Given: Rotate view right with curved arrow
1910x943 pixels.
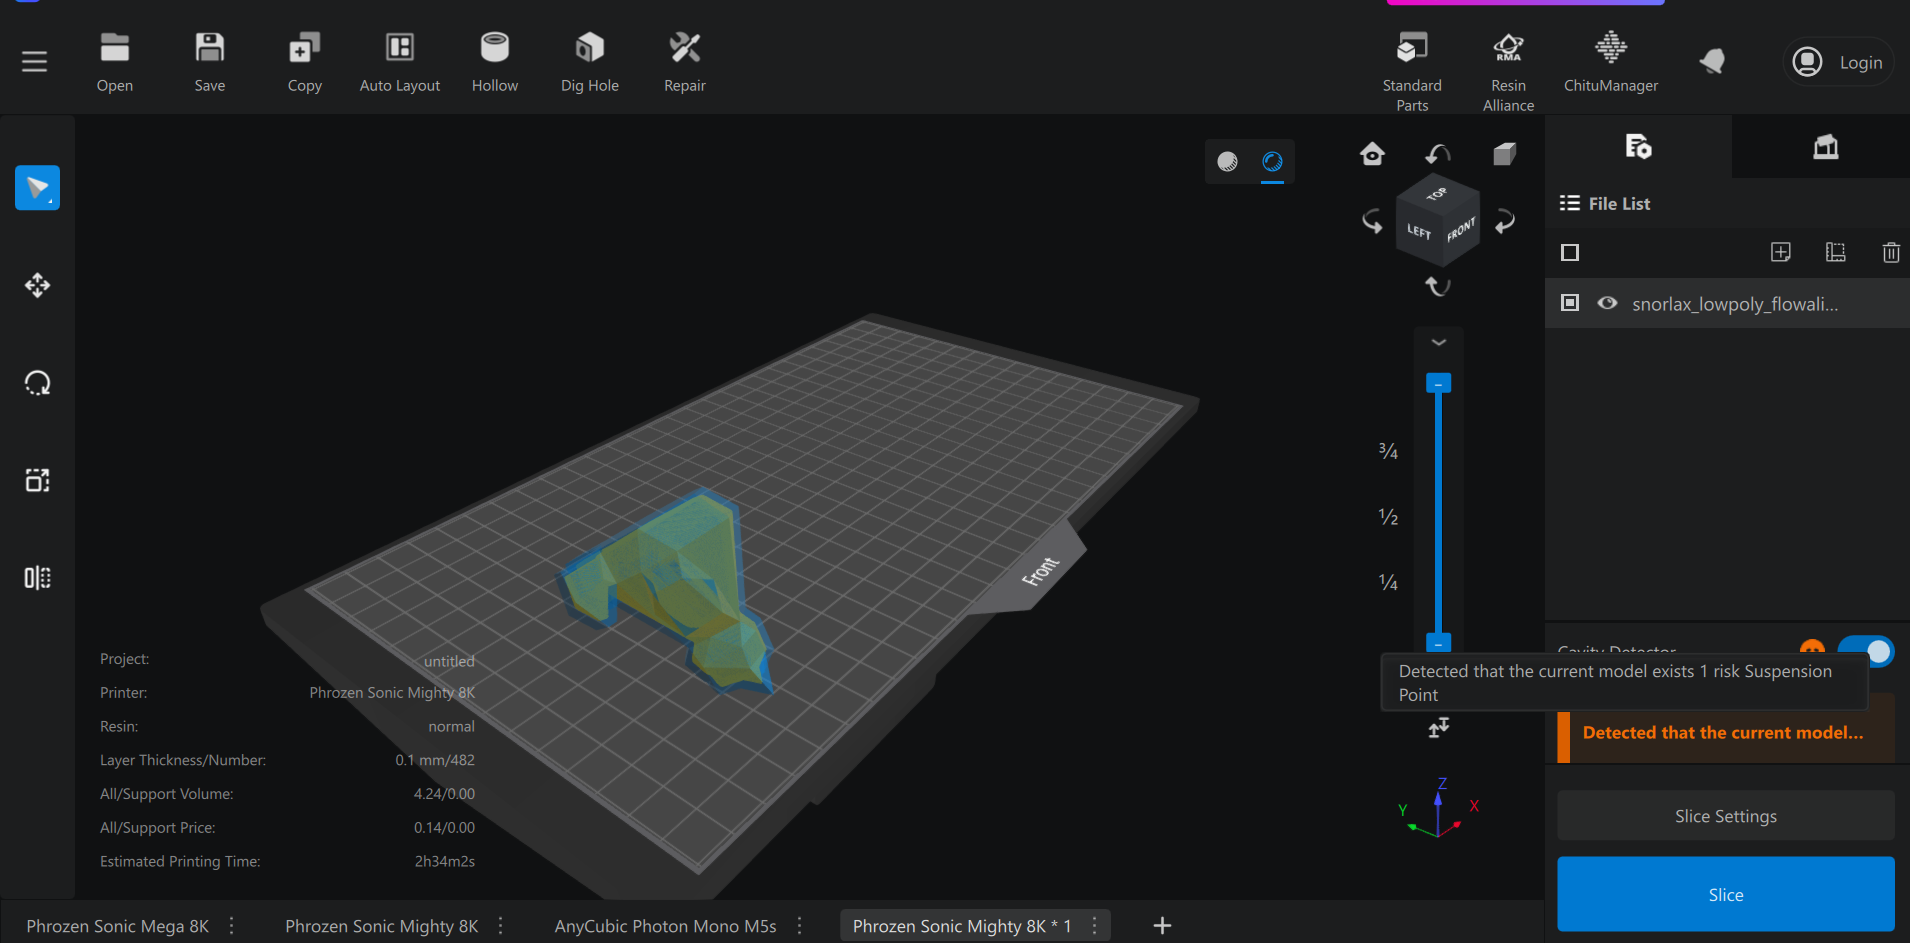Looking at the screenshot, I should point(1505,221).
